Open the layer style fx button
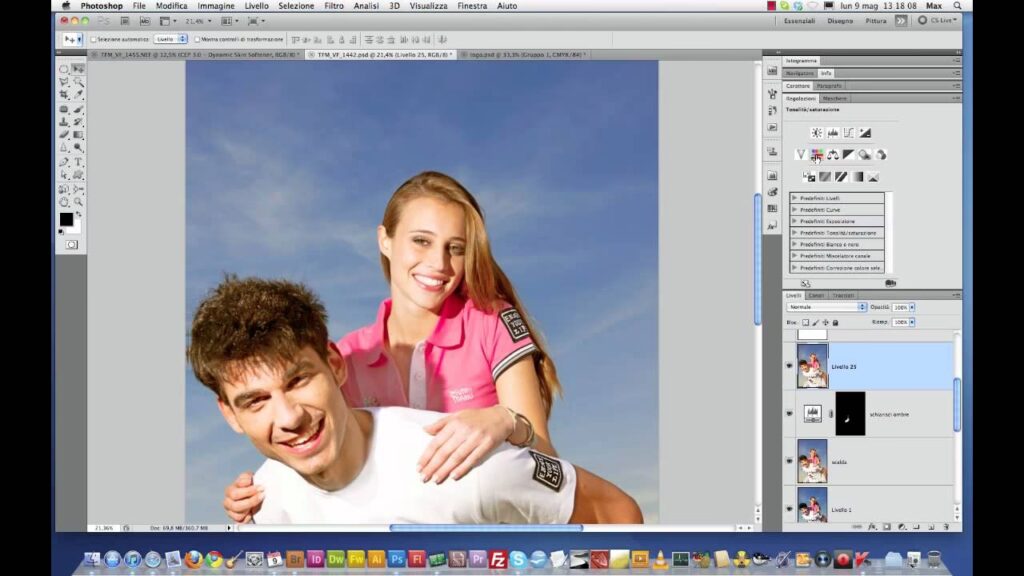1024x576 pixels. point(871,526)
